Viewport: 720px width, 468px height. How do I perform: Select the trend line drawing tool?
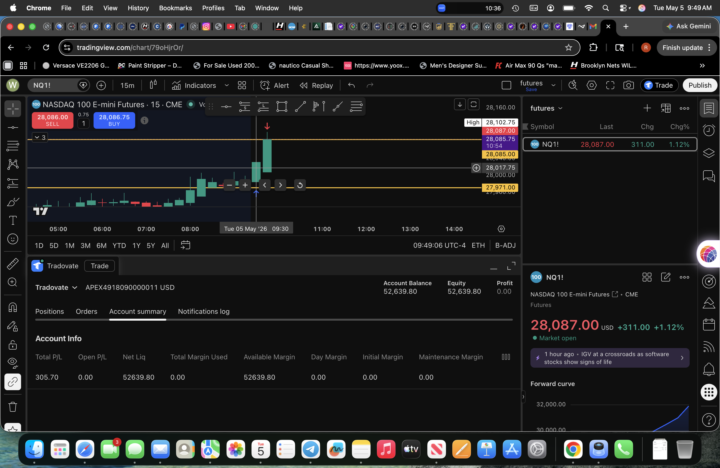[x=13, y=127]
